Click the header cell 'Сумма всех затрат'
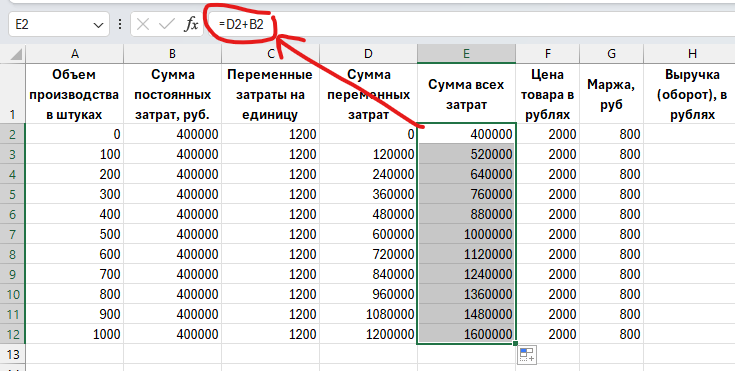The image size is (735, 371). pyautogui.click(x=466, y=94)
